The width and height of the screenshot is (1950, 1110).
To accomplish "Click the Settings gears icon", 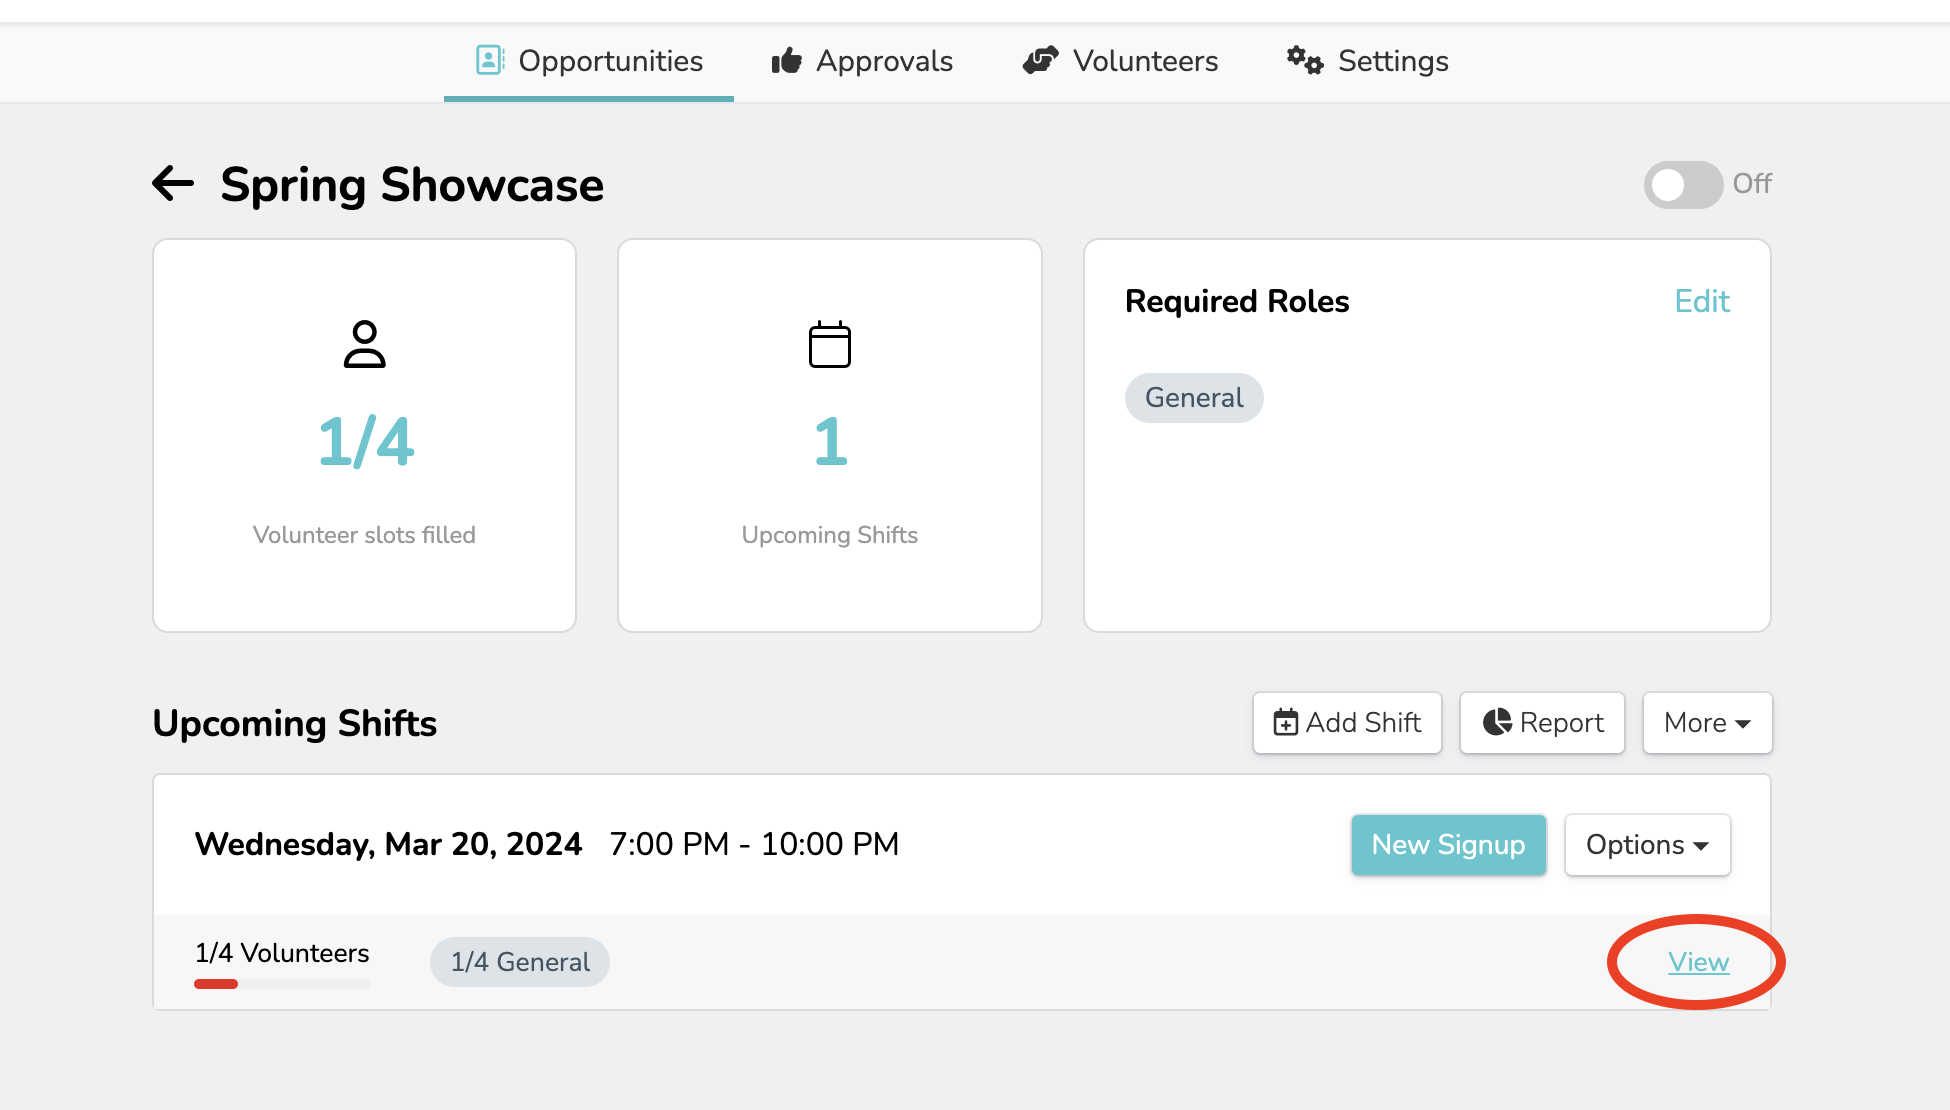I will (1304, 60).
